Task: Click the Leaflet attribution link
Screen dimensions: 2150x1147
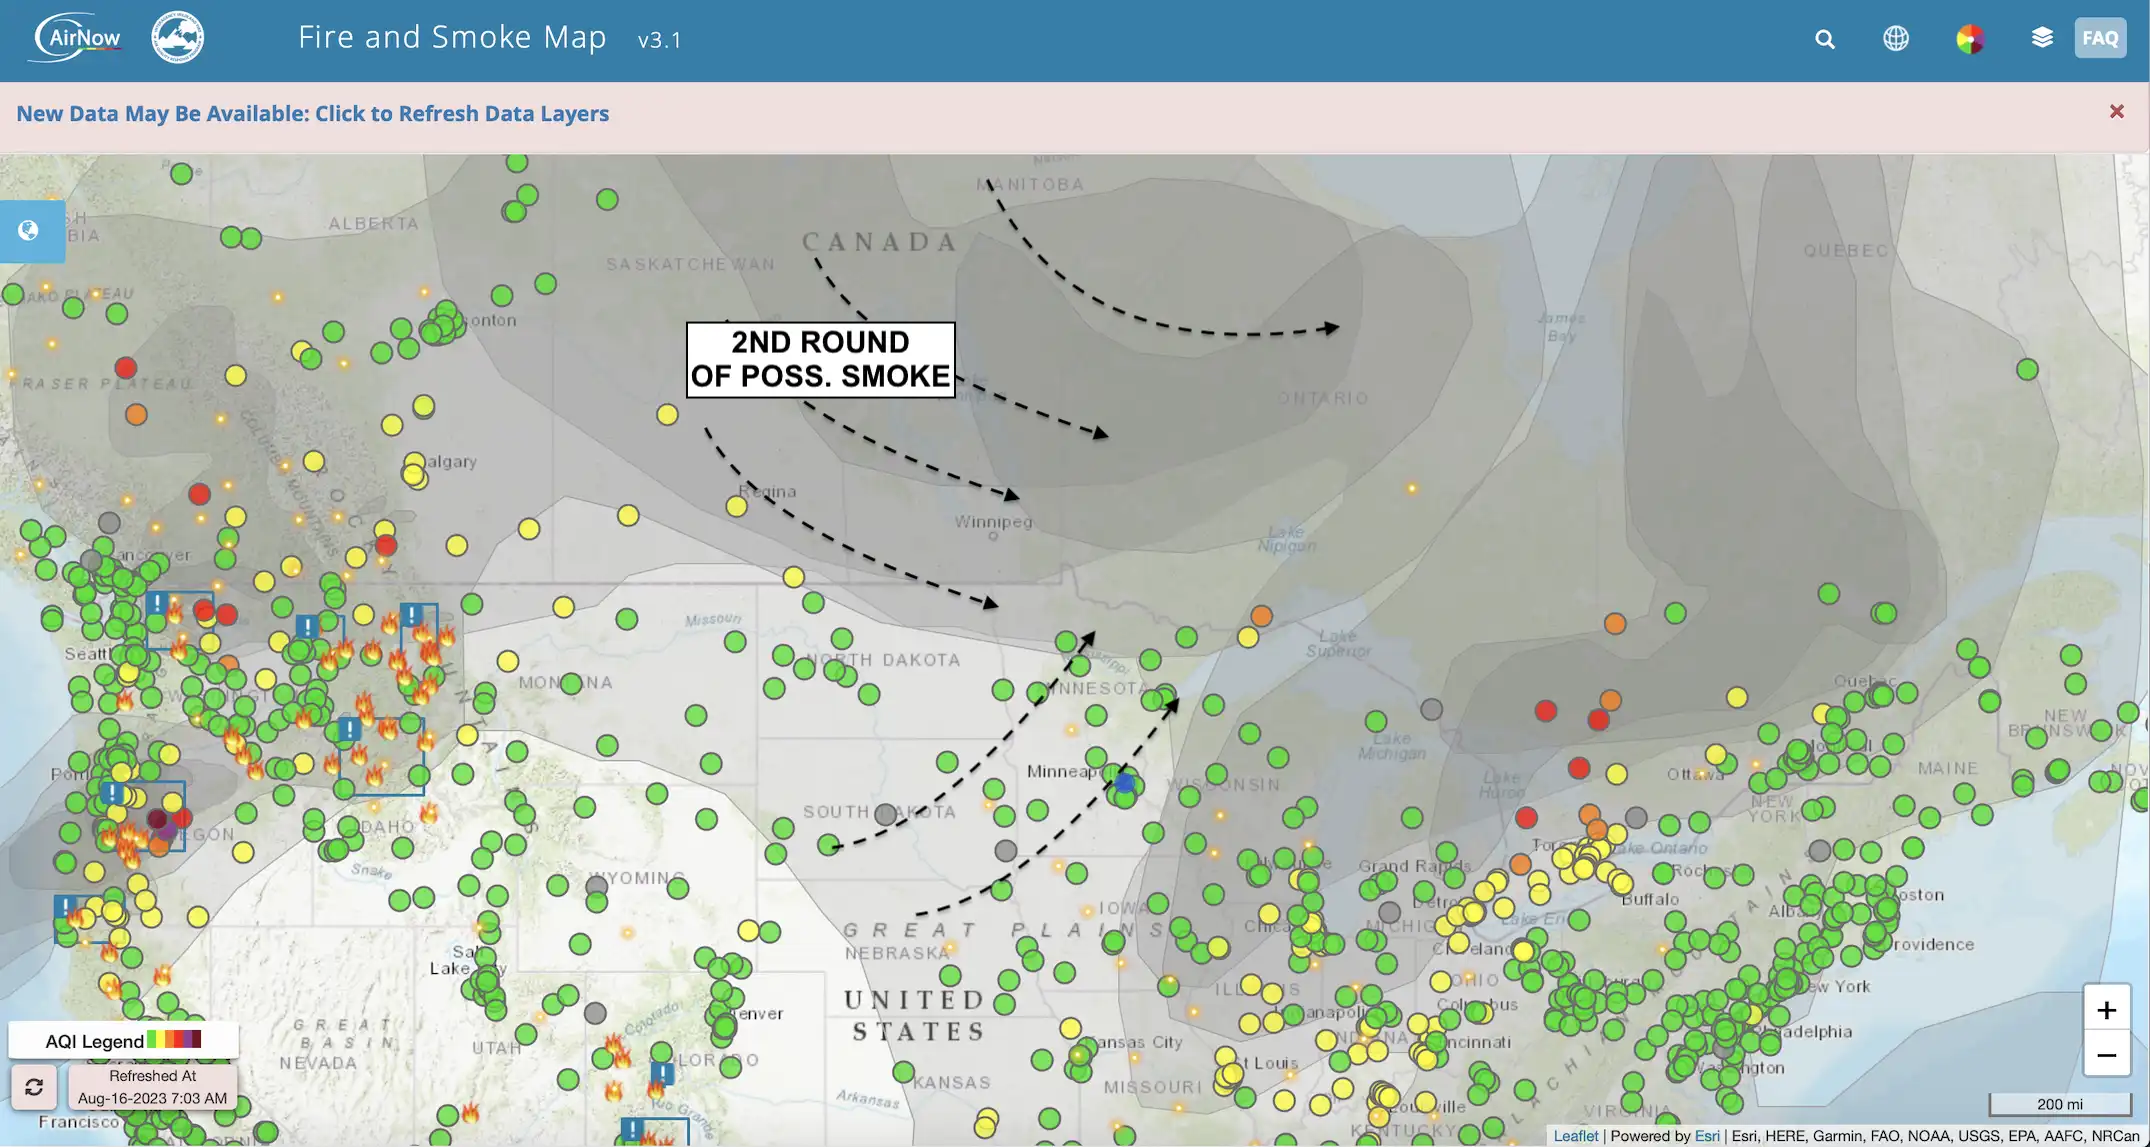Action: (1576, 1135)
